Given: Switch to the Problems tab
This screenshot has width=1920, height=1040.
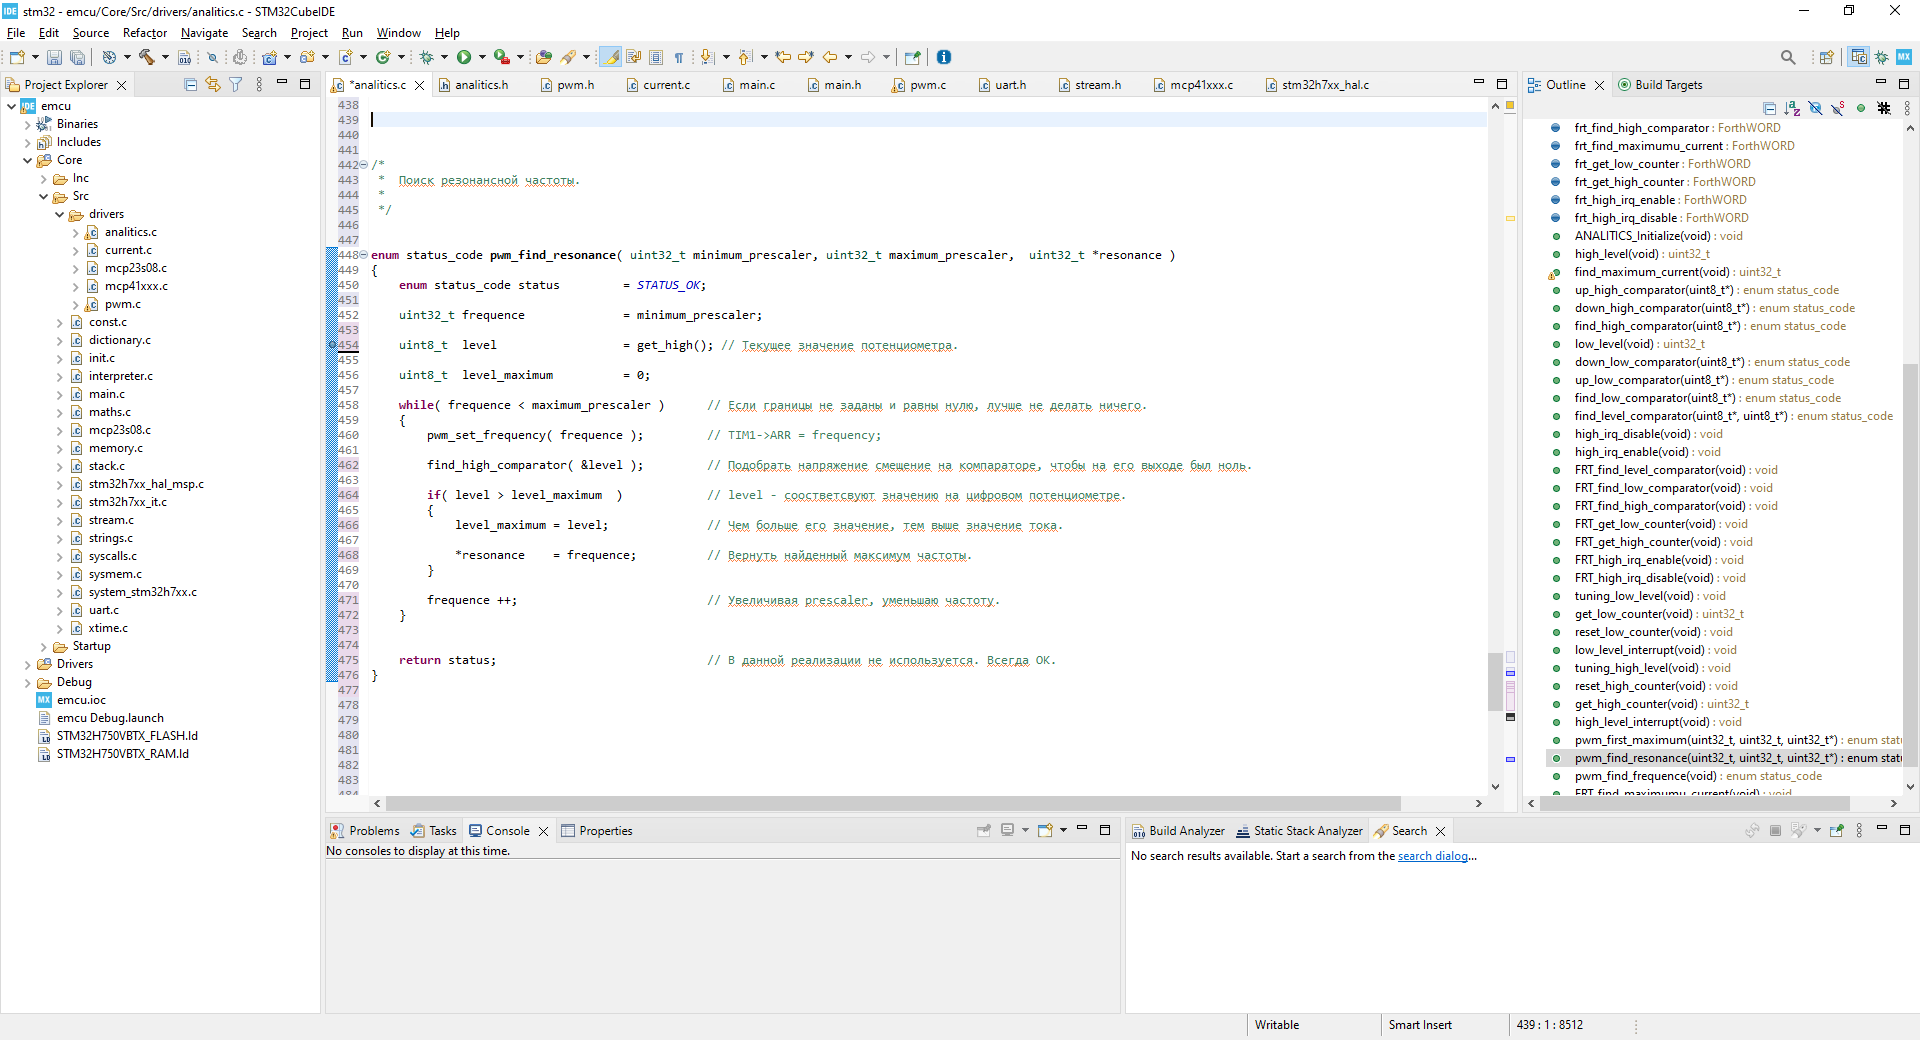Looking at the screenshot, I should [x=365, y=831].
